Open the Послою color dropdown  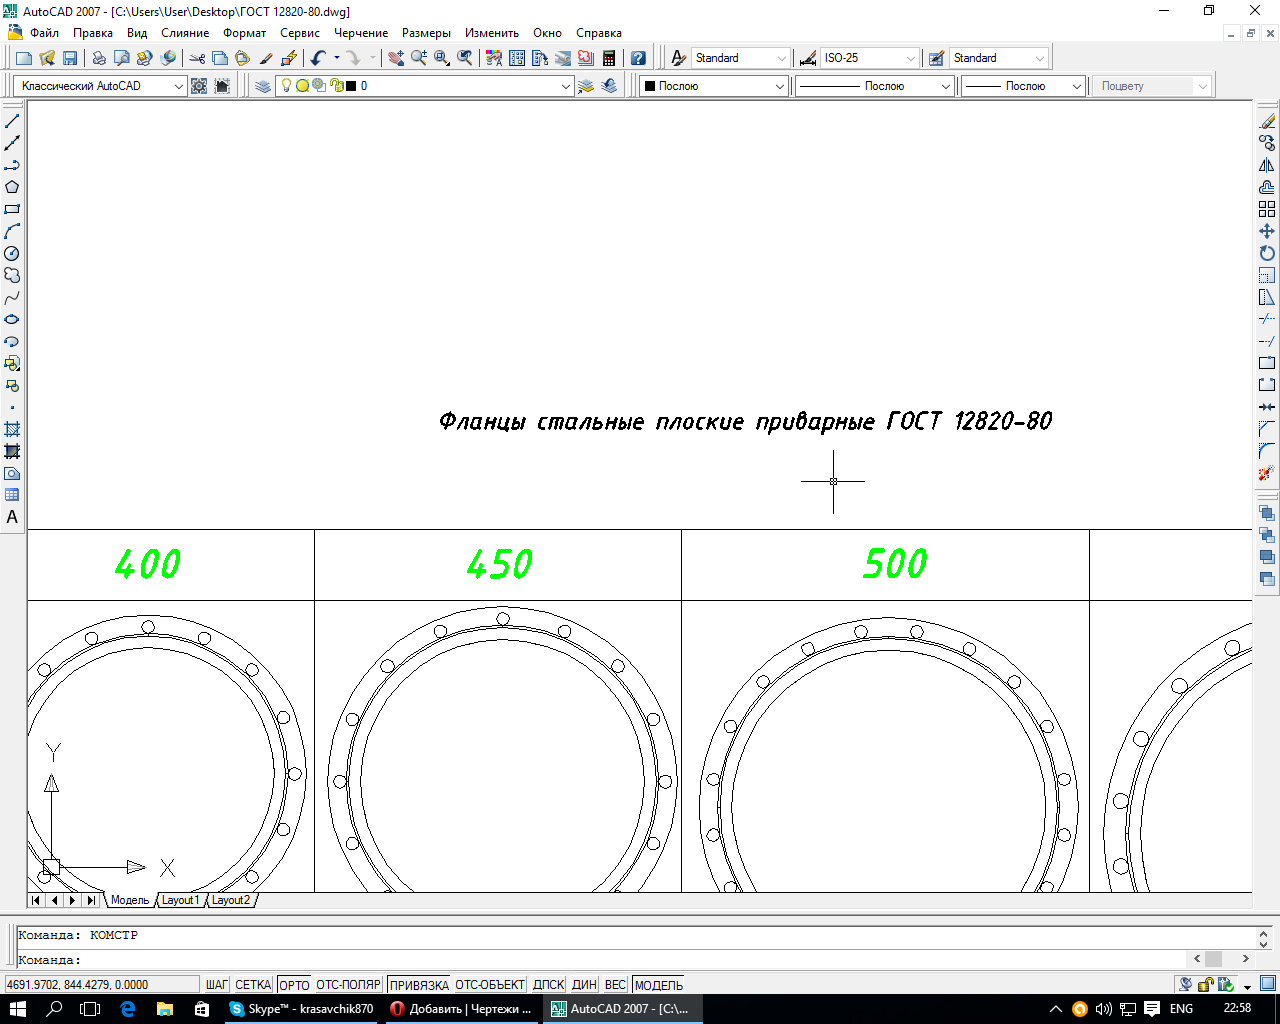click(780, 86)
